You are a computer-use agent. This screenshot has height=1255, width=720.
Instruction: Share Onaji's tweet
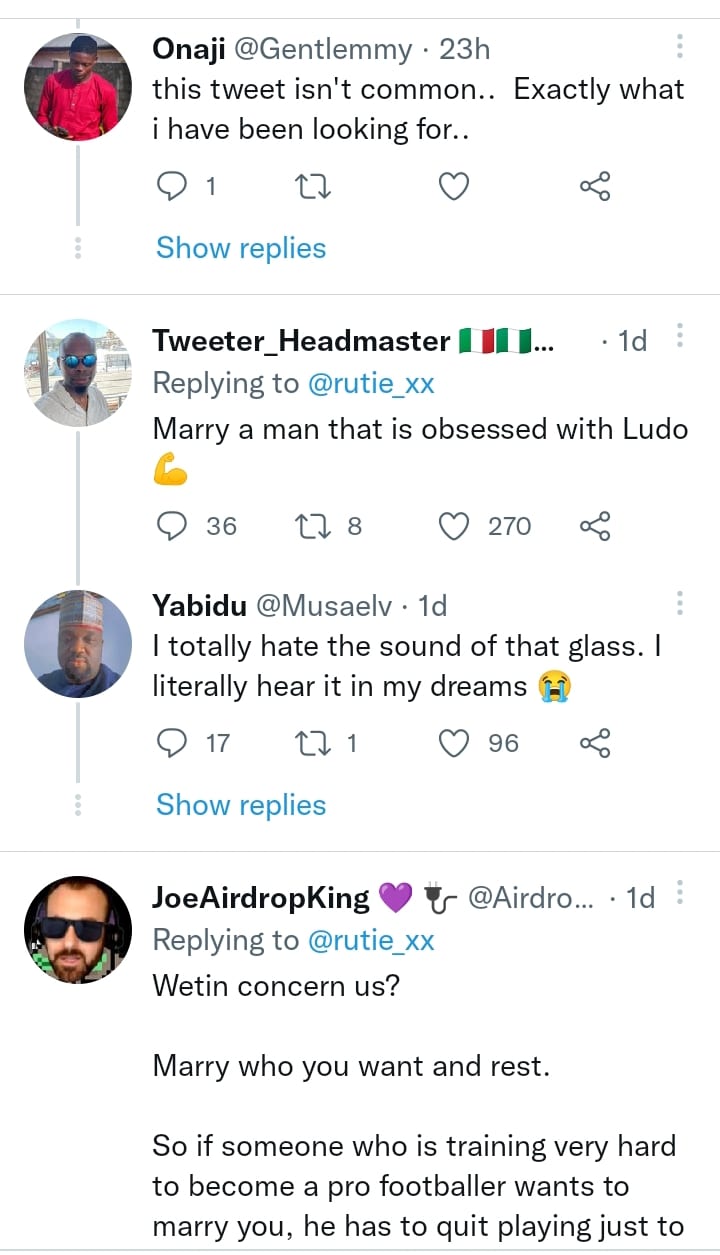click(595, 186)
